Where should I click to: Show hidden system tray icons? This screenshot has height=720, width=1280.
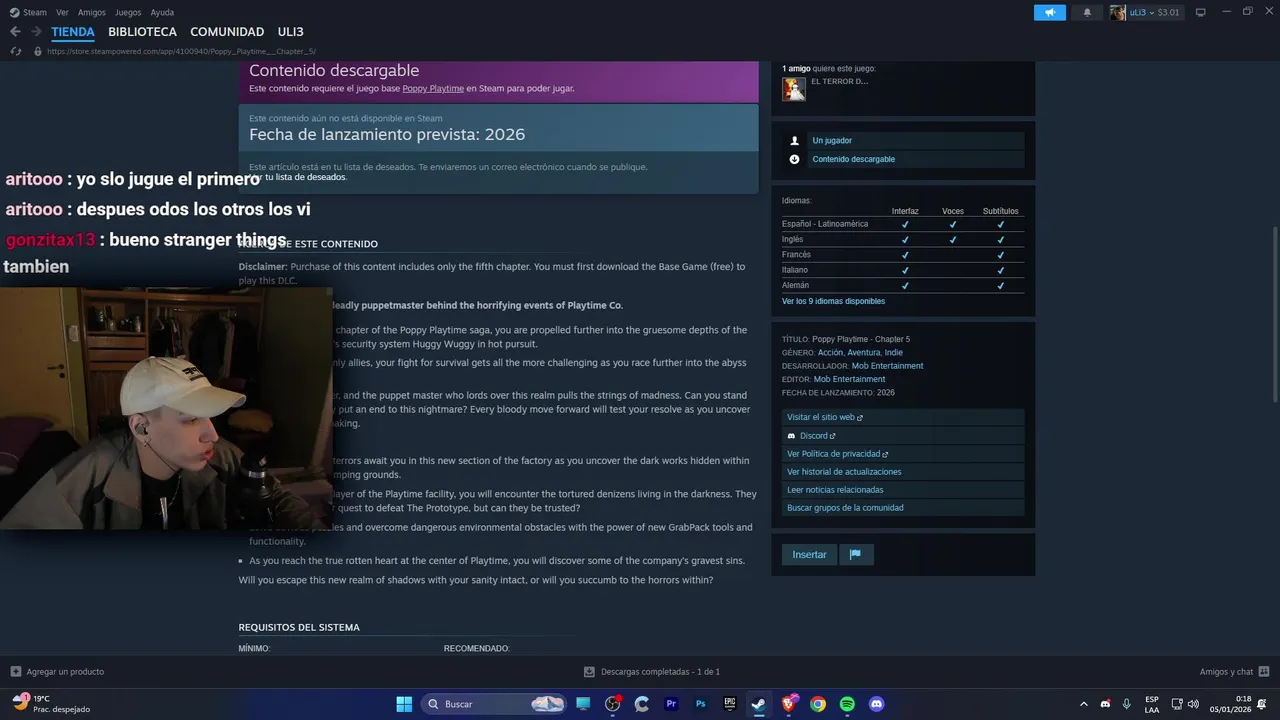[x=1084, y=704]
